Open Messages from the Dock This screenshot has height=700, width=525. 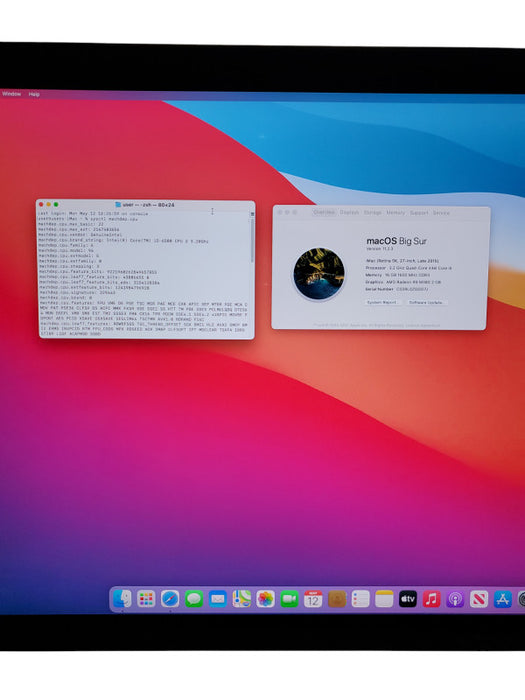point(194,599)
